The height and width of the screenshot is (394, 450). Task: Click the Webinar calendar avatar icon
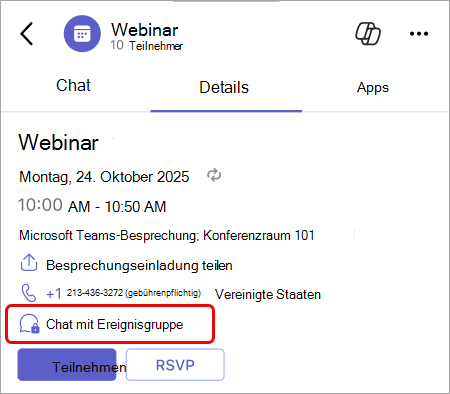tap(82, 34)
